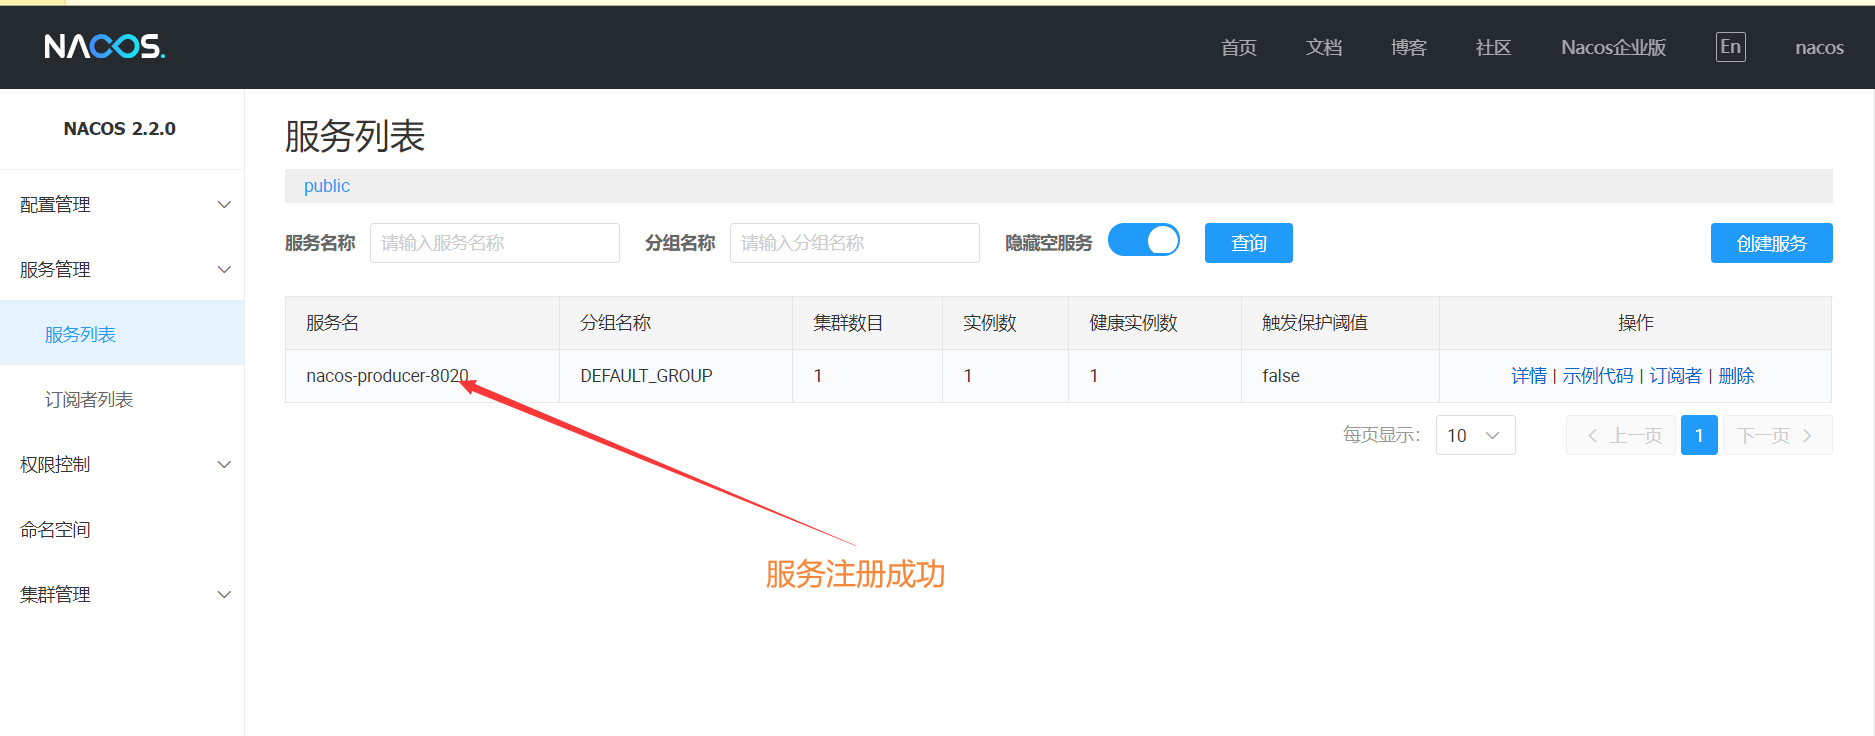Screen dimensions: 1875x736
Task: Open 详情 for nacos-producer-8020
Action: coord(1529,376)
